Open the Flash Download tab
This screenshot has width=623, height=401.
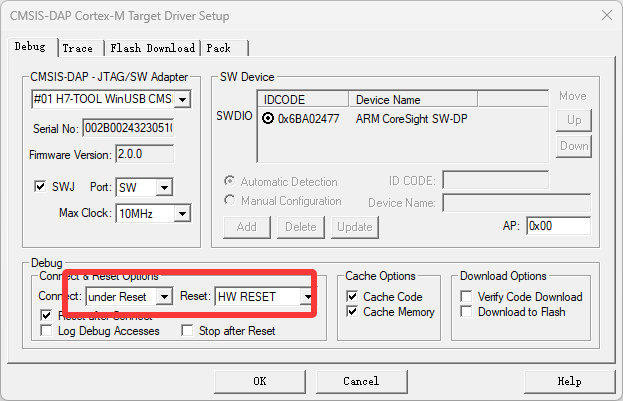[x=152, y=48]
